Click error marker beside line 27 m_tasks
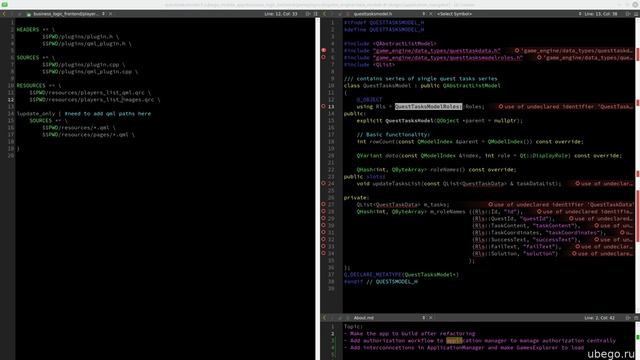Image resolution: width=640 pixels, height=360 pixels. click(x=324, y=204)
